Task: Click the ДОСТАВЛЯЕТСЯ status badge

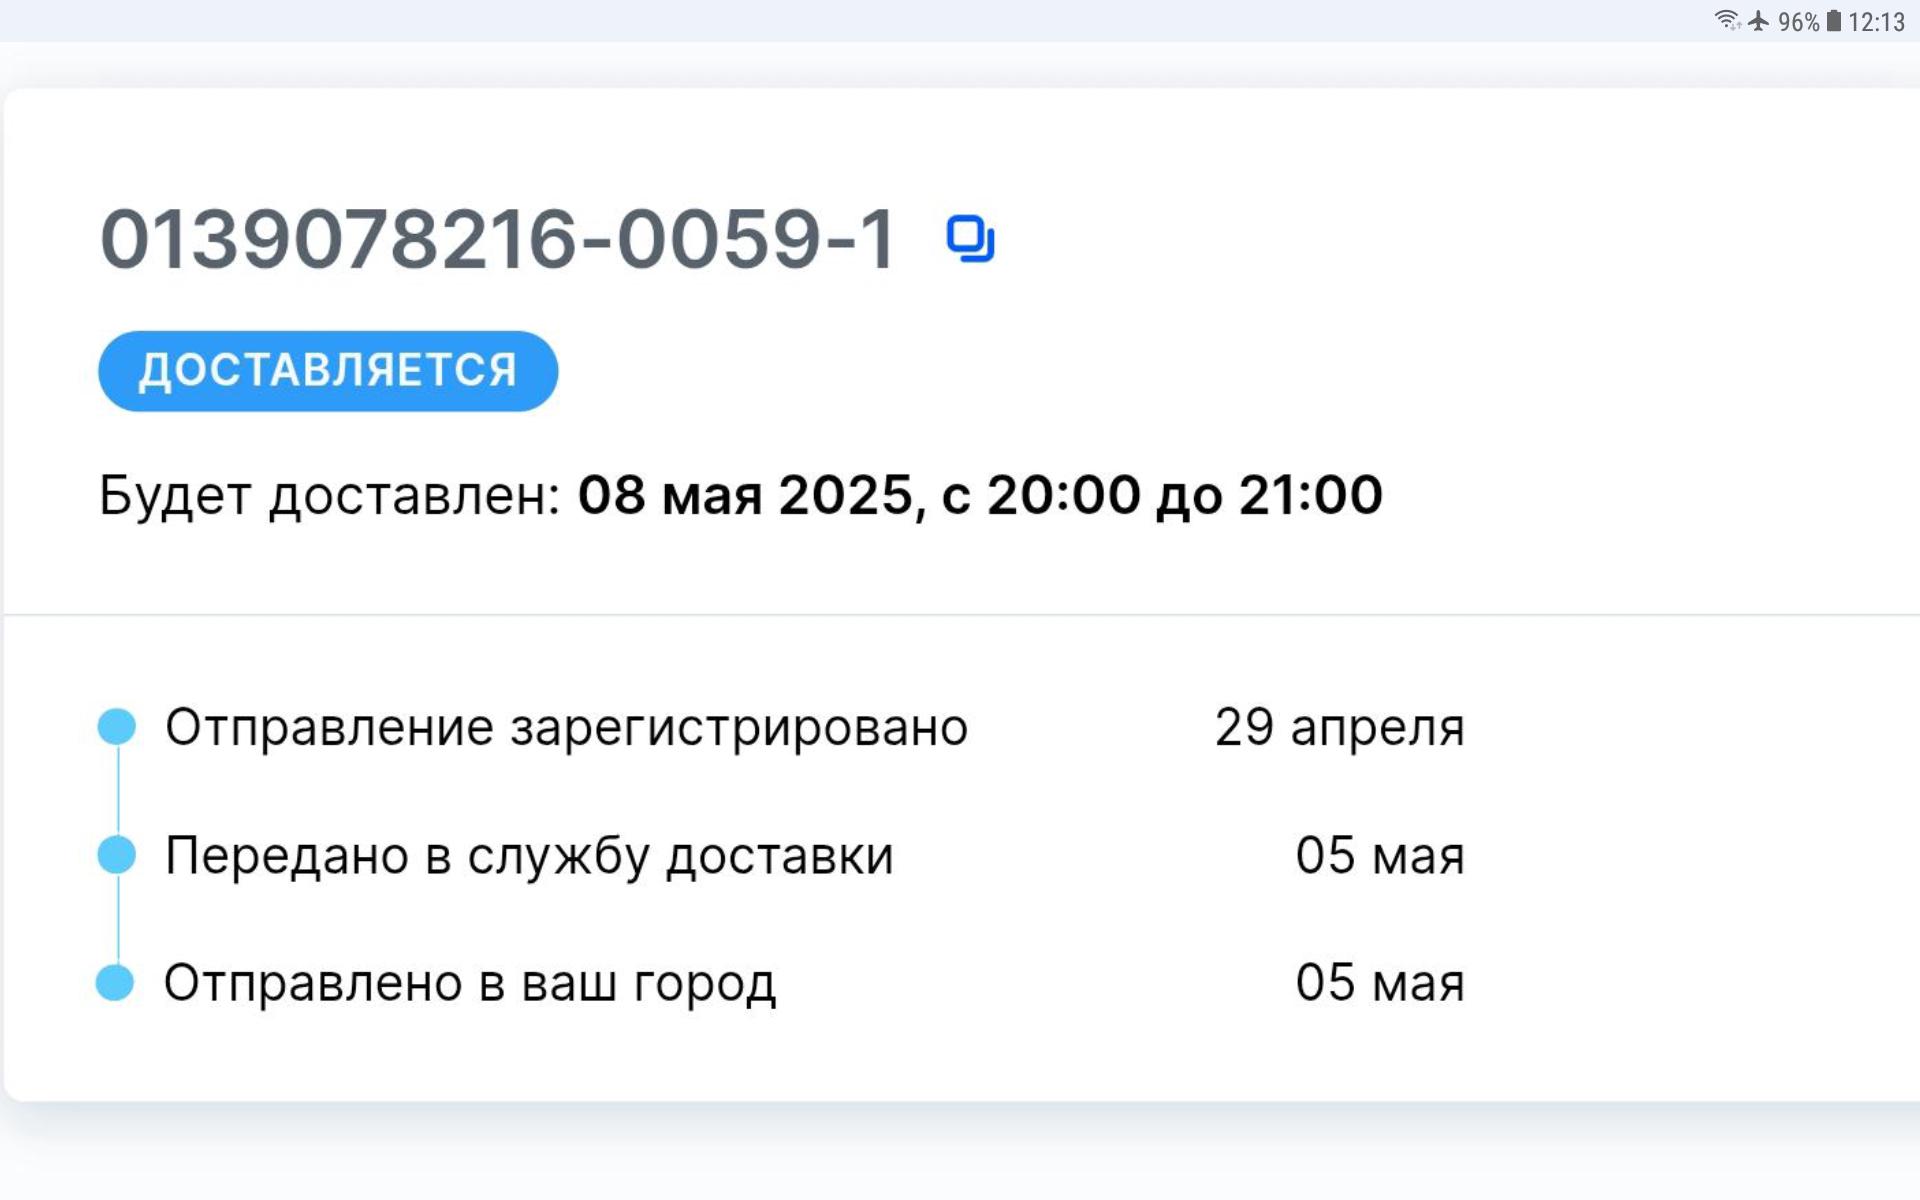Action: click(328, 371)
